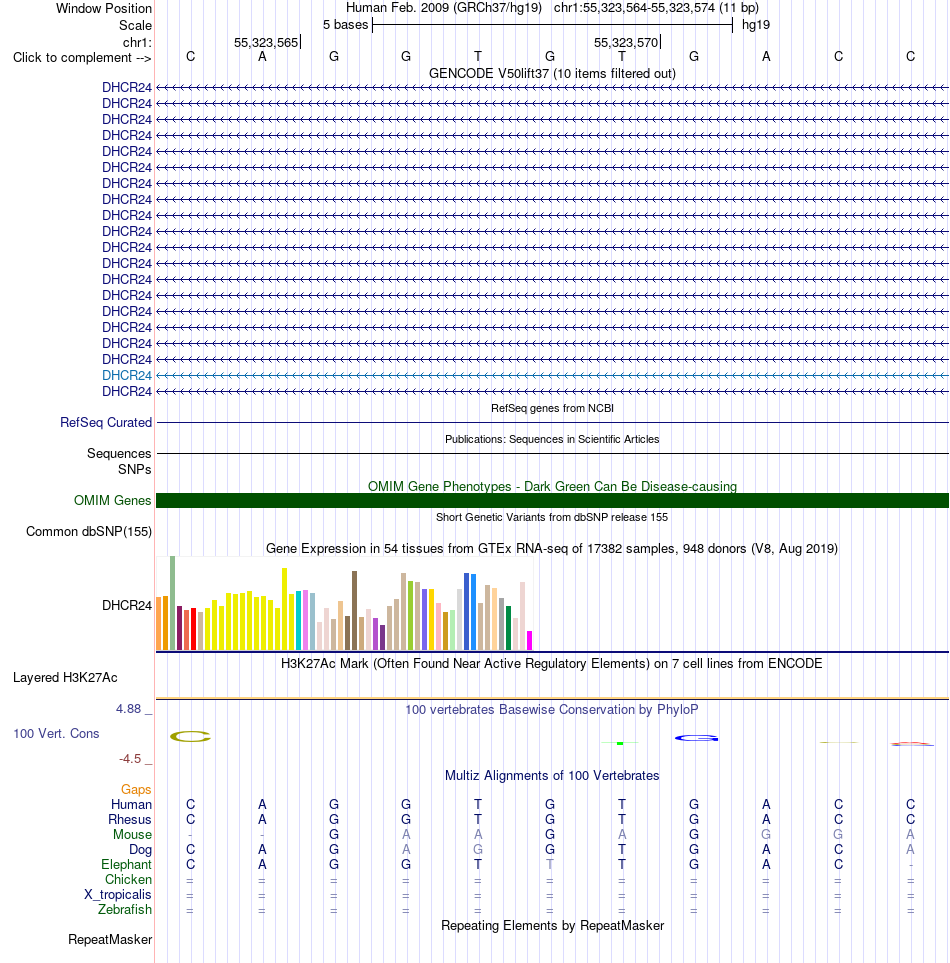
Task: Select the X_tropicalis species row label
Action: (117, 895)
